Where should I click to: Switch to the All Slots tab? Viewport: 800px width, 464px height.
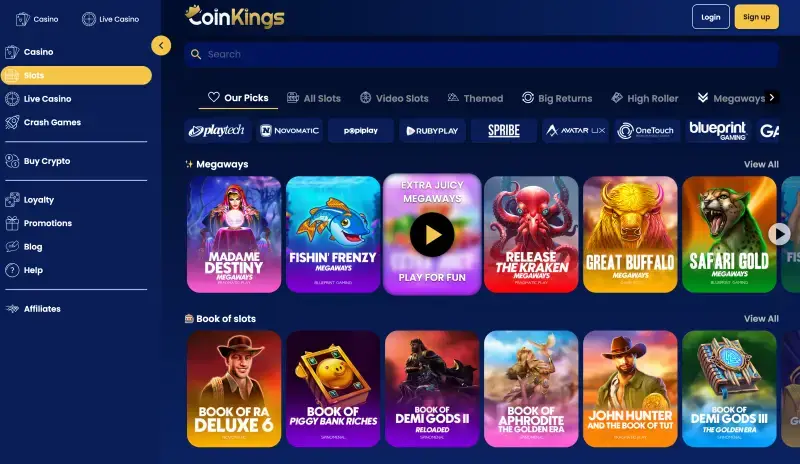tap(314, 98)
